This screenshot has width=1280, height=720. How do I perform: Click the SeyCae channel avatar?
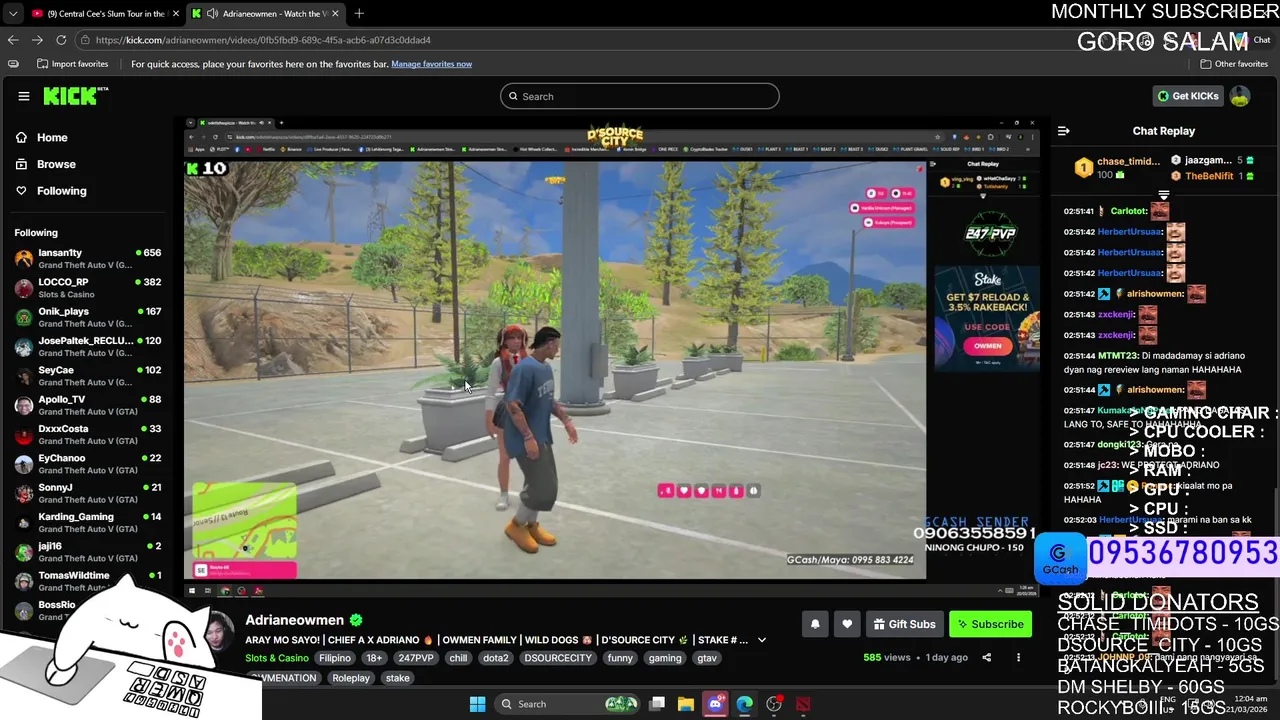(x=23, y=376)
